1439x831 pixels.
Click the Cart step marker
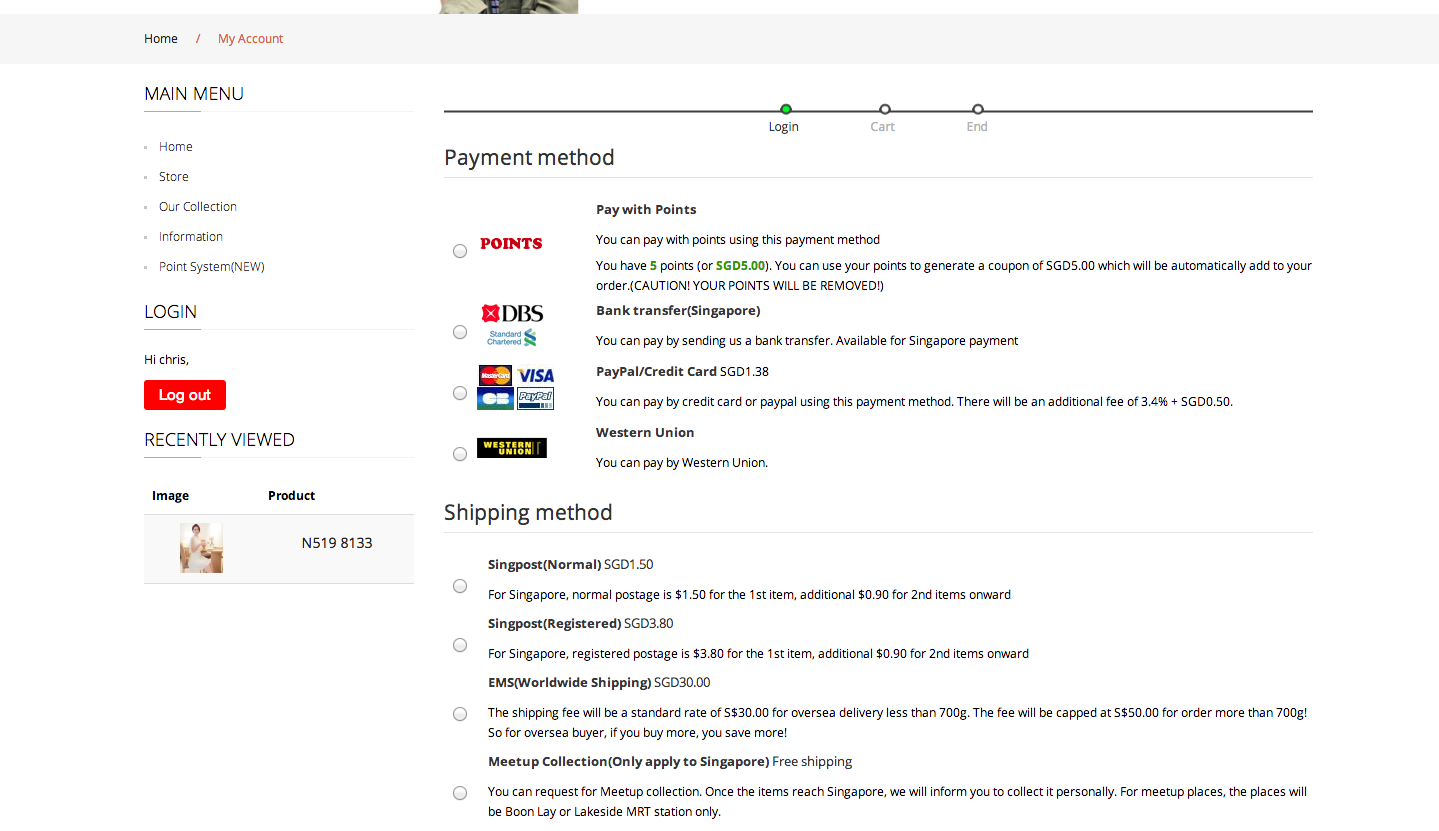tap(884, 110)
